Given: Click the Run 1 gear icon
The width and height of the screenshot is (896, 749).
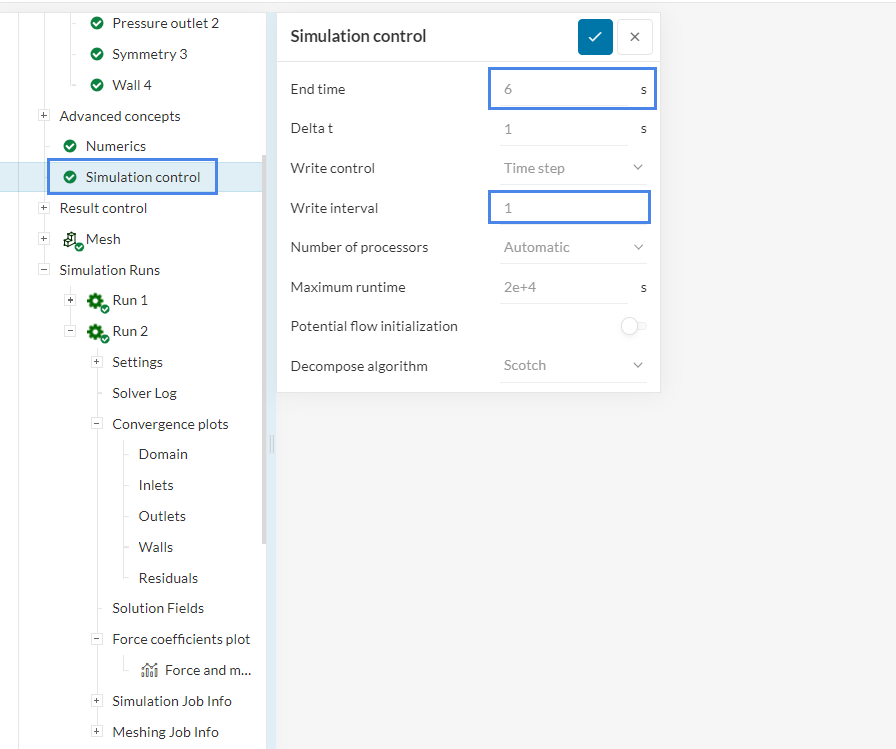Looking at the screenshot, I should tap(97, 301).
